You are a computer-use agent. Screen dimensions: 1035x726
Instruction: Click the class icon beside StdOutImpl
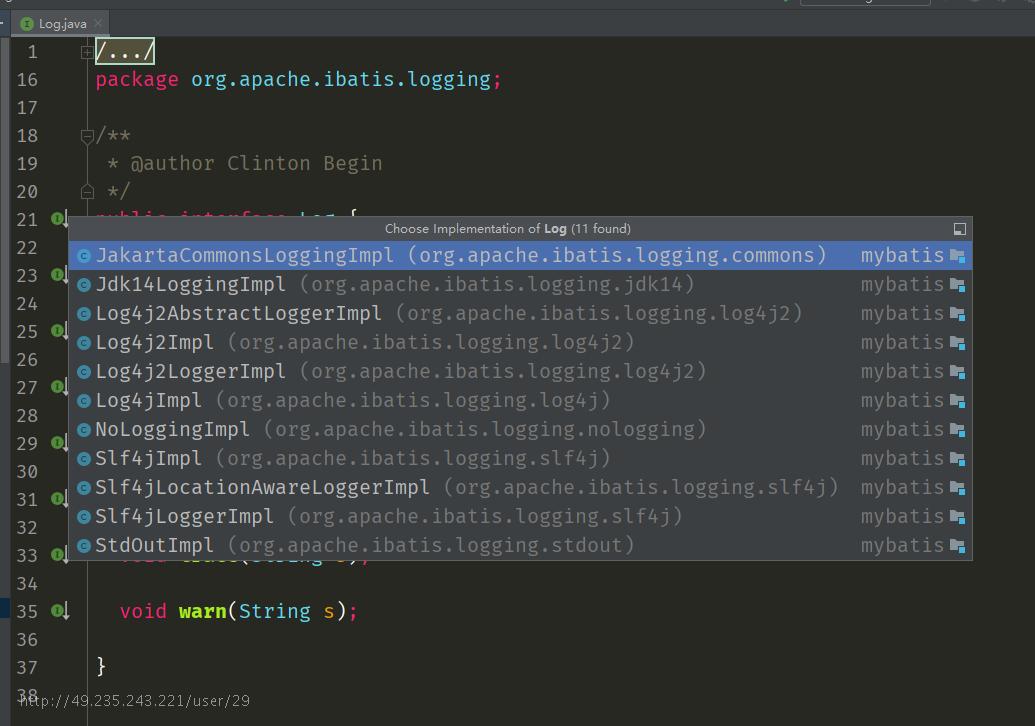coord(84,546)
